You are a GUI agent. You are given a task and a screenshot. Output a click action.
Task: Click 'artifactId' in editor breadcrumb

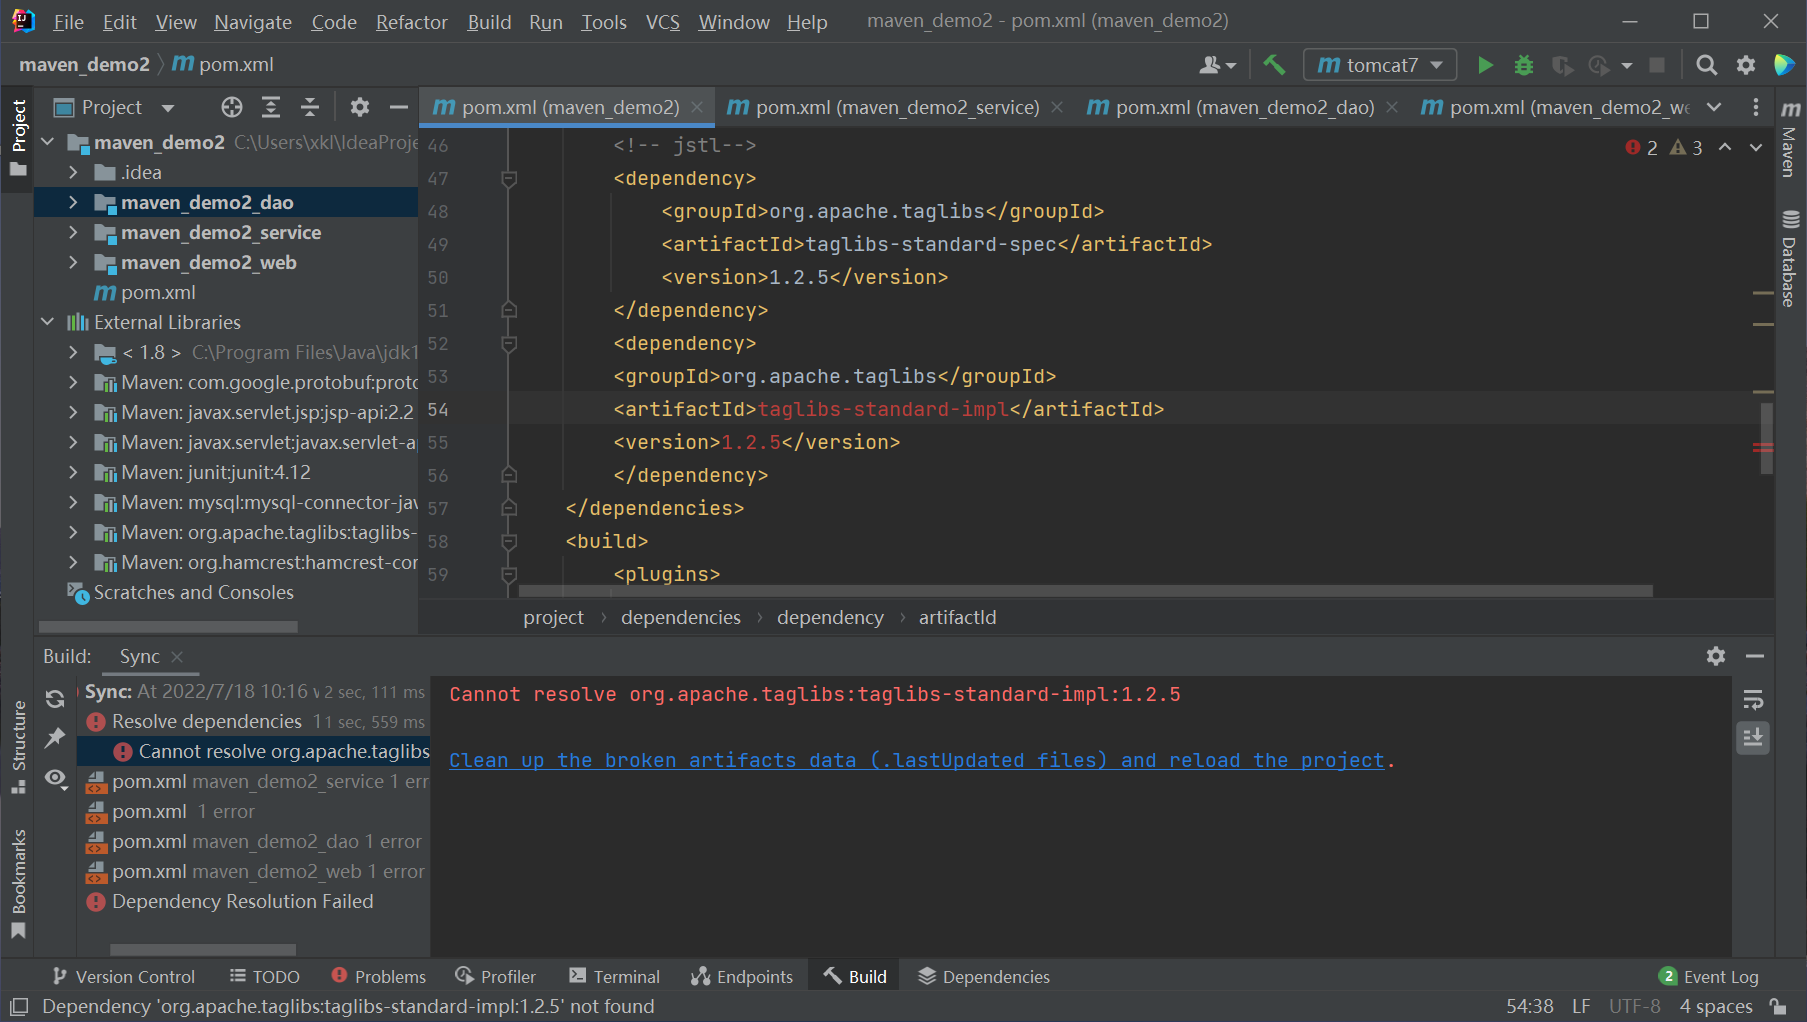coord(957,617)
